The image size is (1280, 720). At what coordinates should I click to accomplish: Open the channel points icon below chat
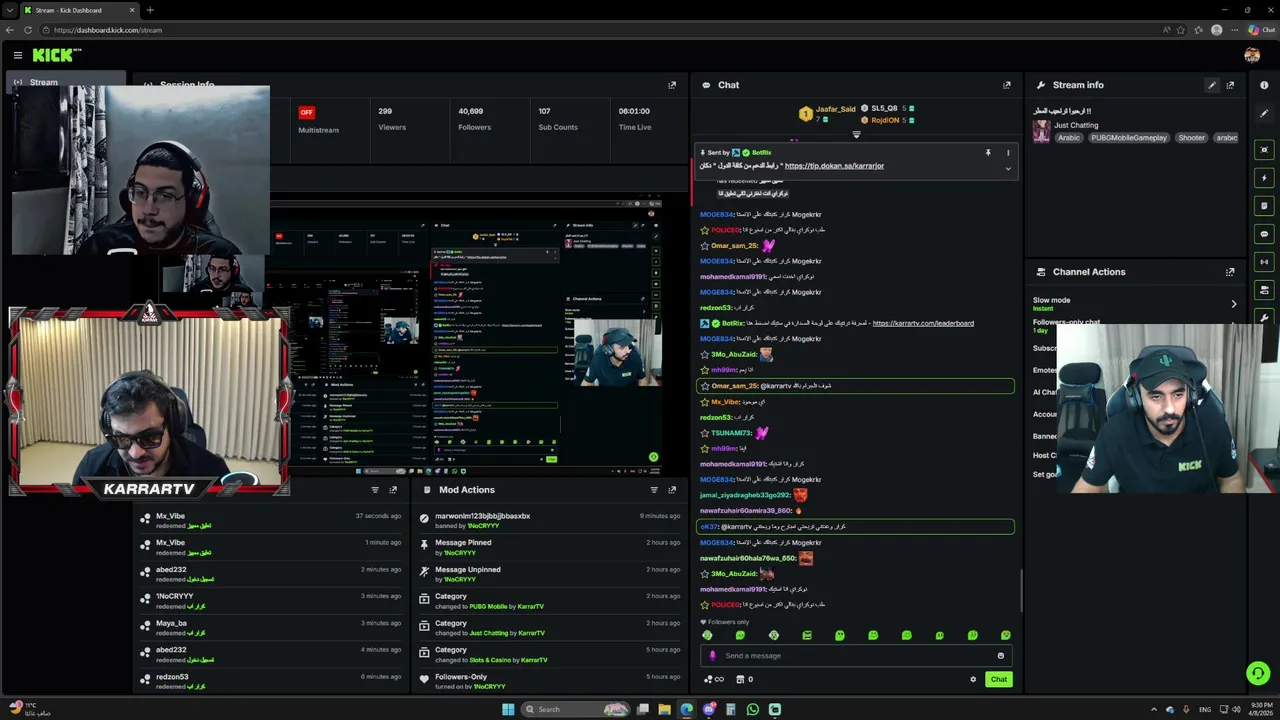714,680
